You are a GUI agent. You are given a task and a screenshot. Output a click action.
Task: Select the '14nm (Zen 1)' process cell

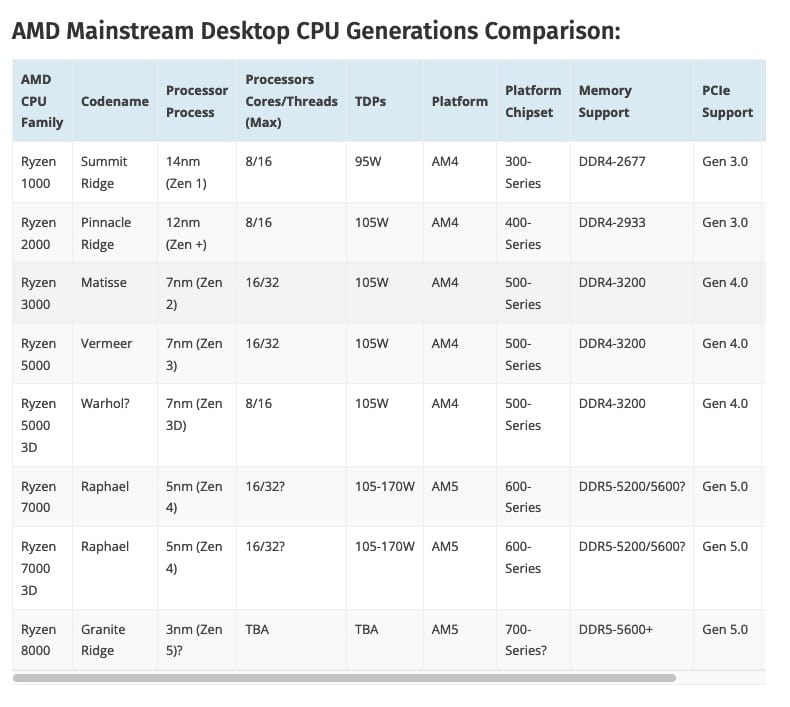coord(197,172)
